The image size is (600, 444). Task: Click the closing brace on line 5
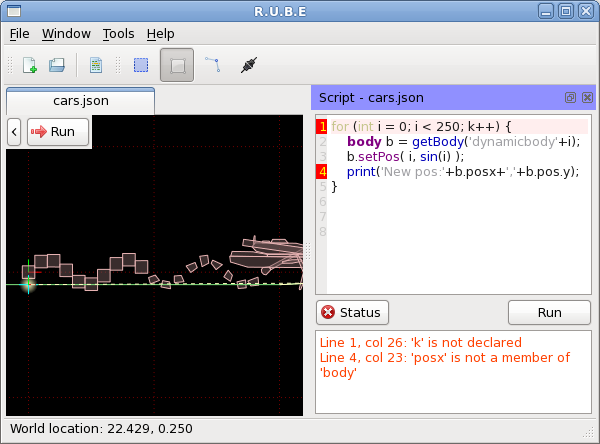click(x=334, y=186)
